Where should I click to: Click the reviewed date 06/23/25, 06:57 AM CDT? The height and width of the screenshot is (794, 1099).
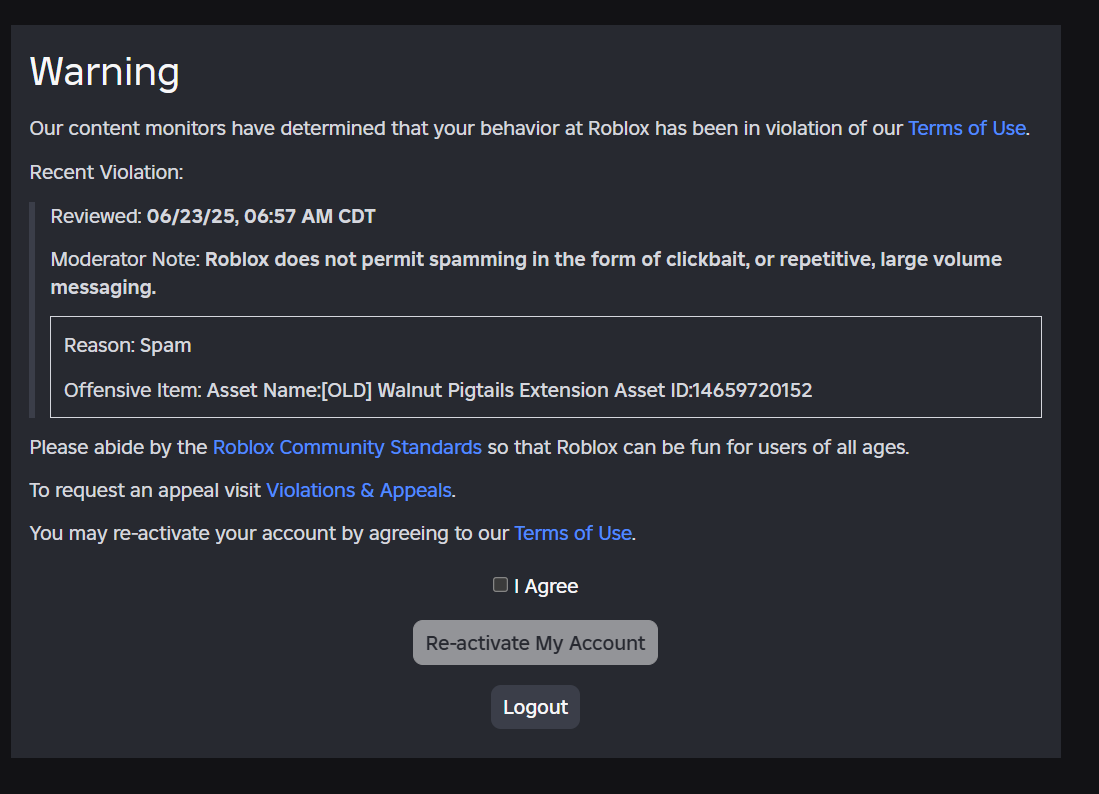[261, 217]
